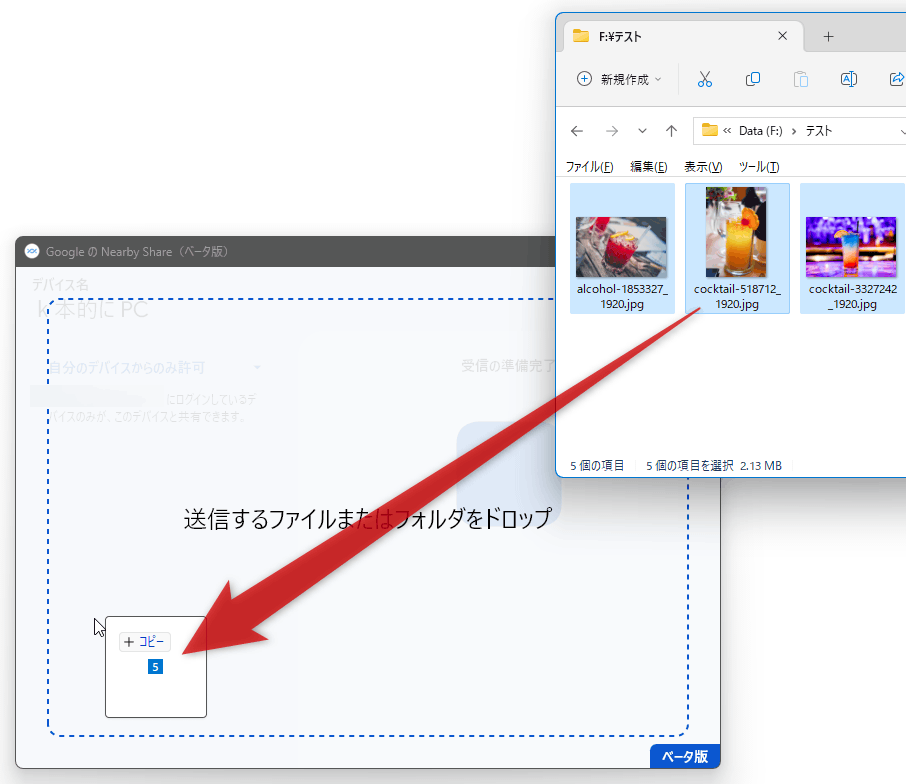Click the 受信の準備完了 status text
The width and height of the screenshot is (906, 784).
(x=508, y=366)
